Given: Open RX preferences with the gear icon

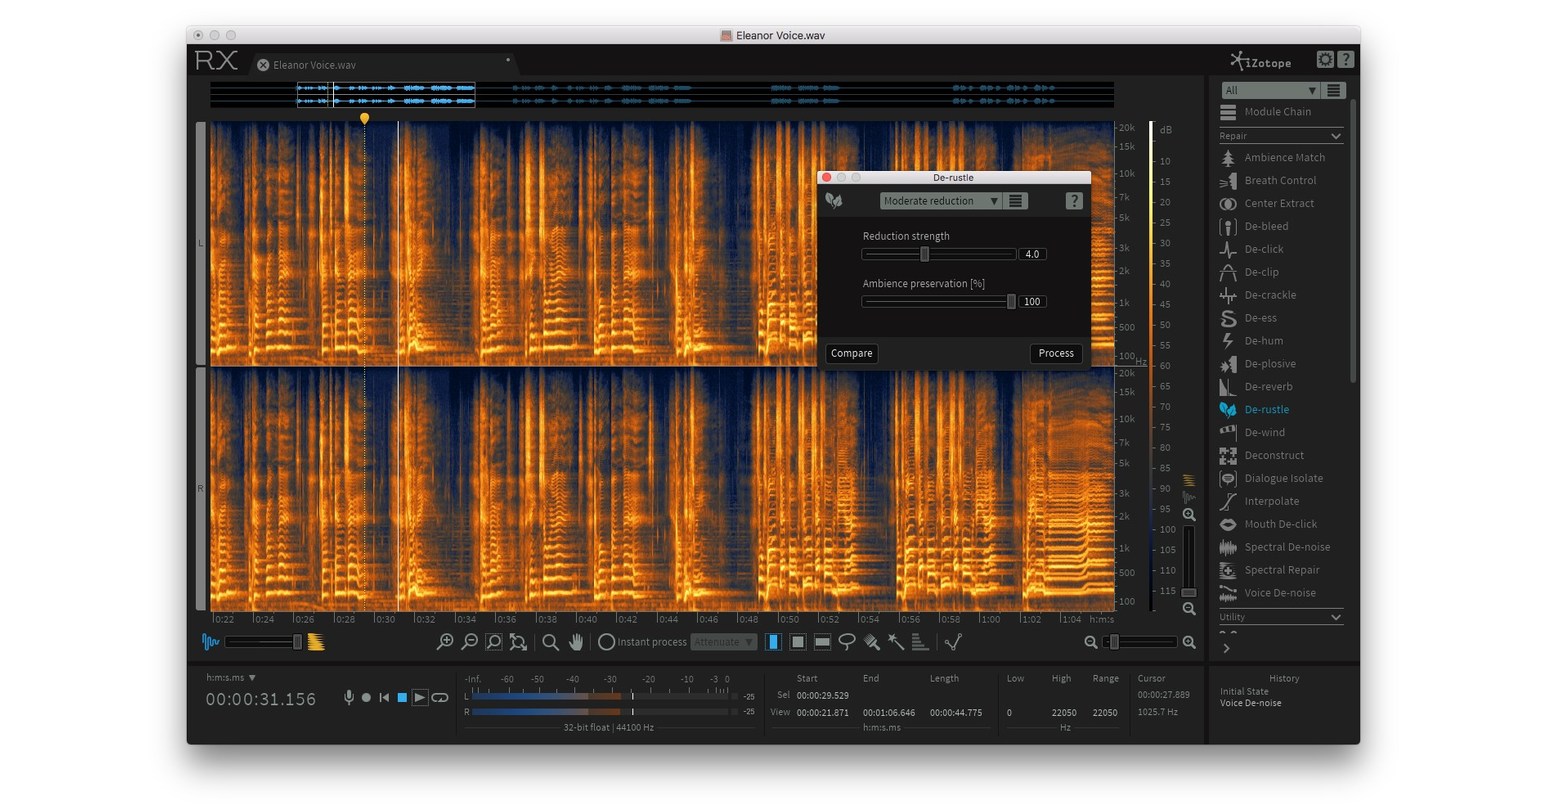Looking at the screenshot, I should (x=1323, y=59).
